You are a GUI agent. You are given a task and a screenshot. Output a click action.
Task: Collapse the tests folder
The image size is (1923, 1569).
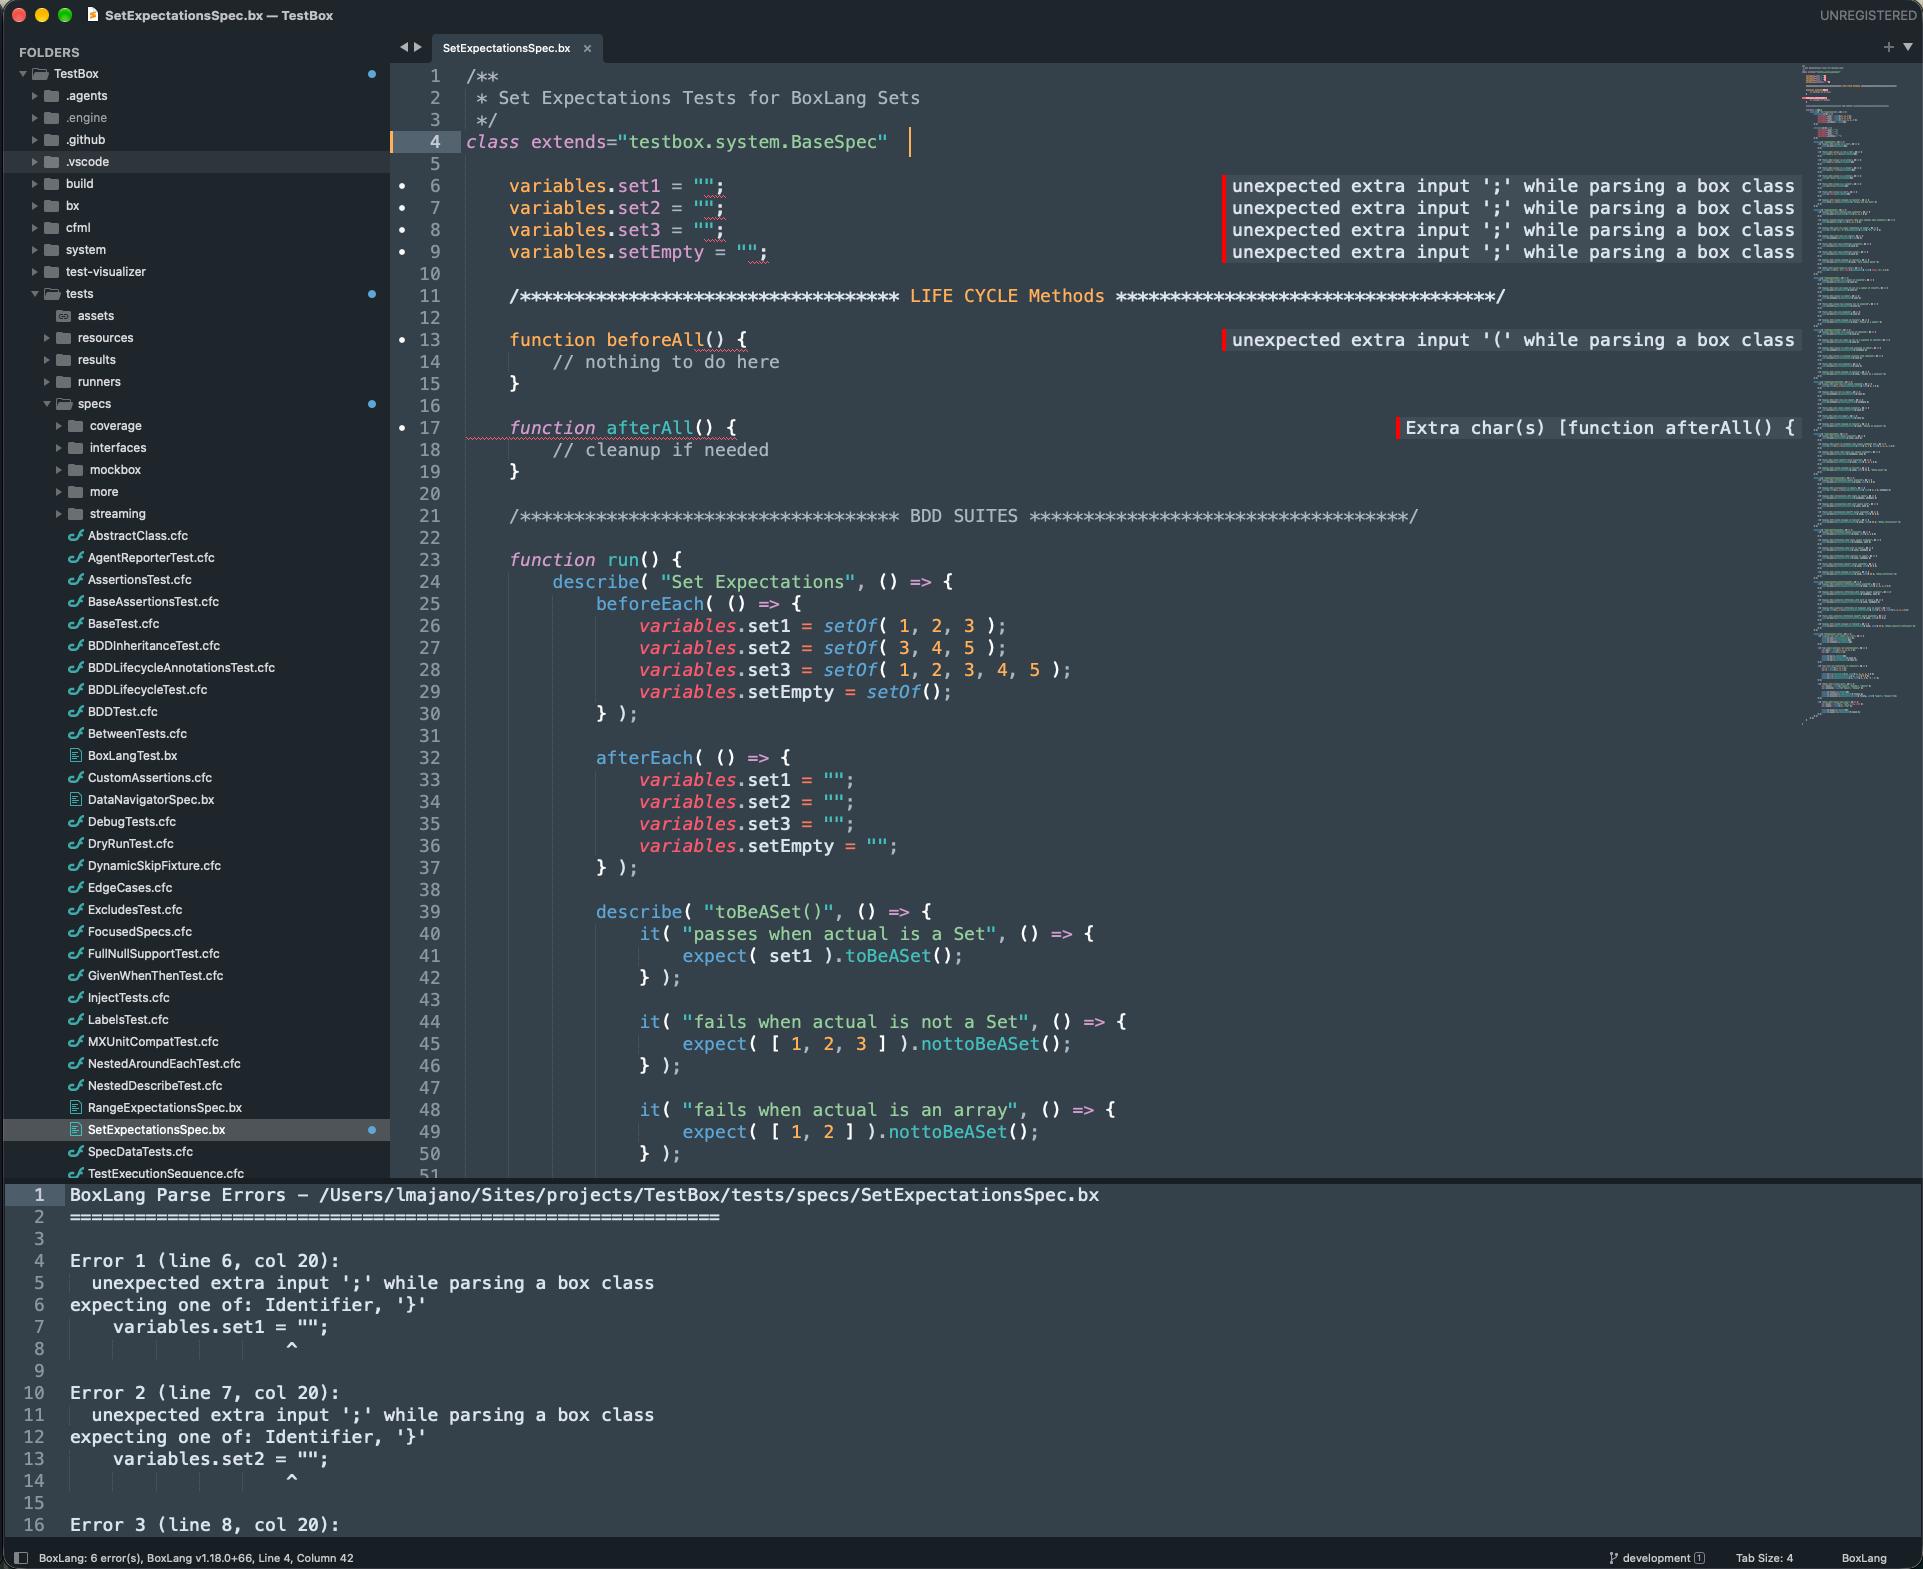pos(35,294)
